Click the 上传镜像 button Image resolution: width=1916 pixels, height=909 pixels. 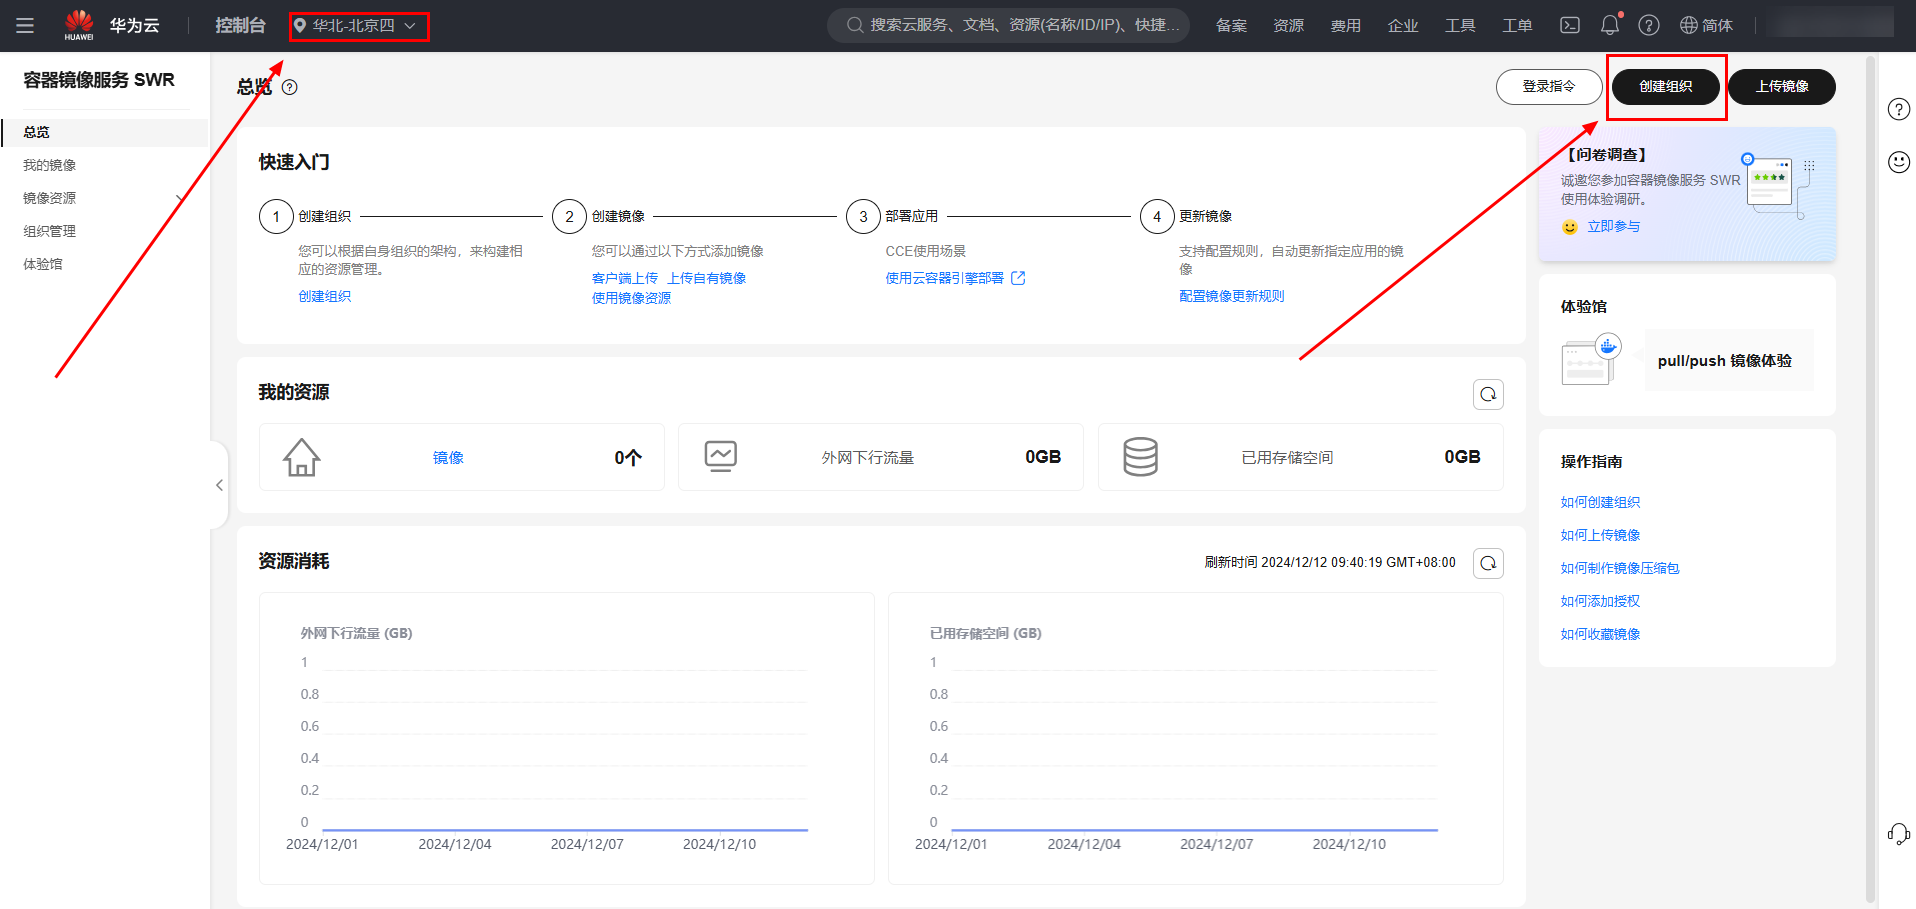pyautogui.click(x=1782, y=86)
